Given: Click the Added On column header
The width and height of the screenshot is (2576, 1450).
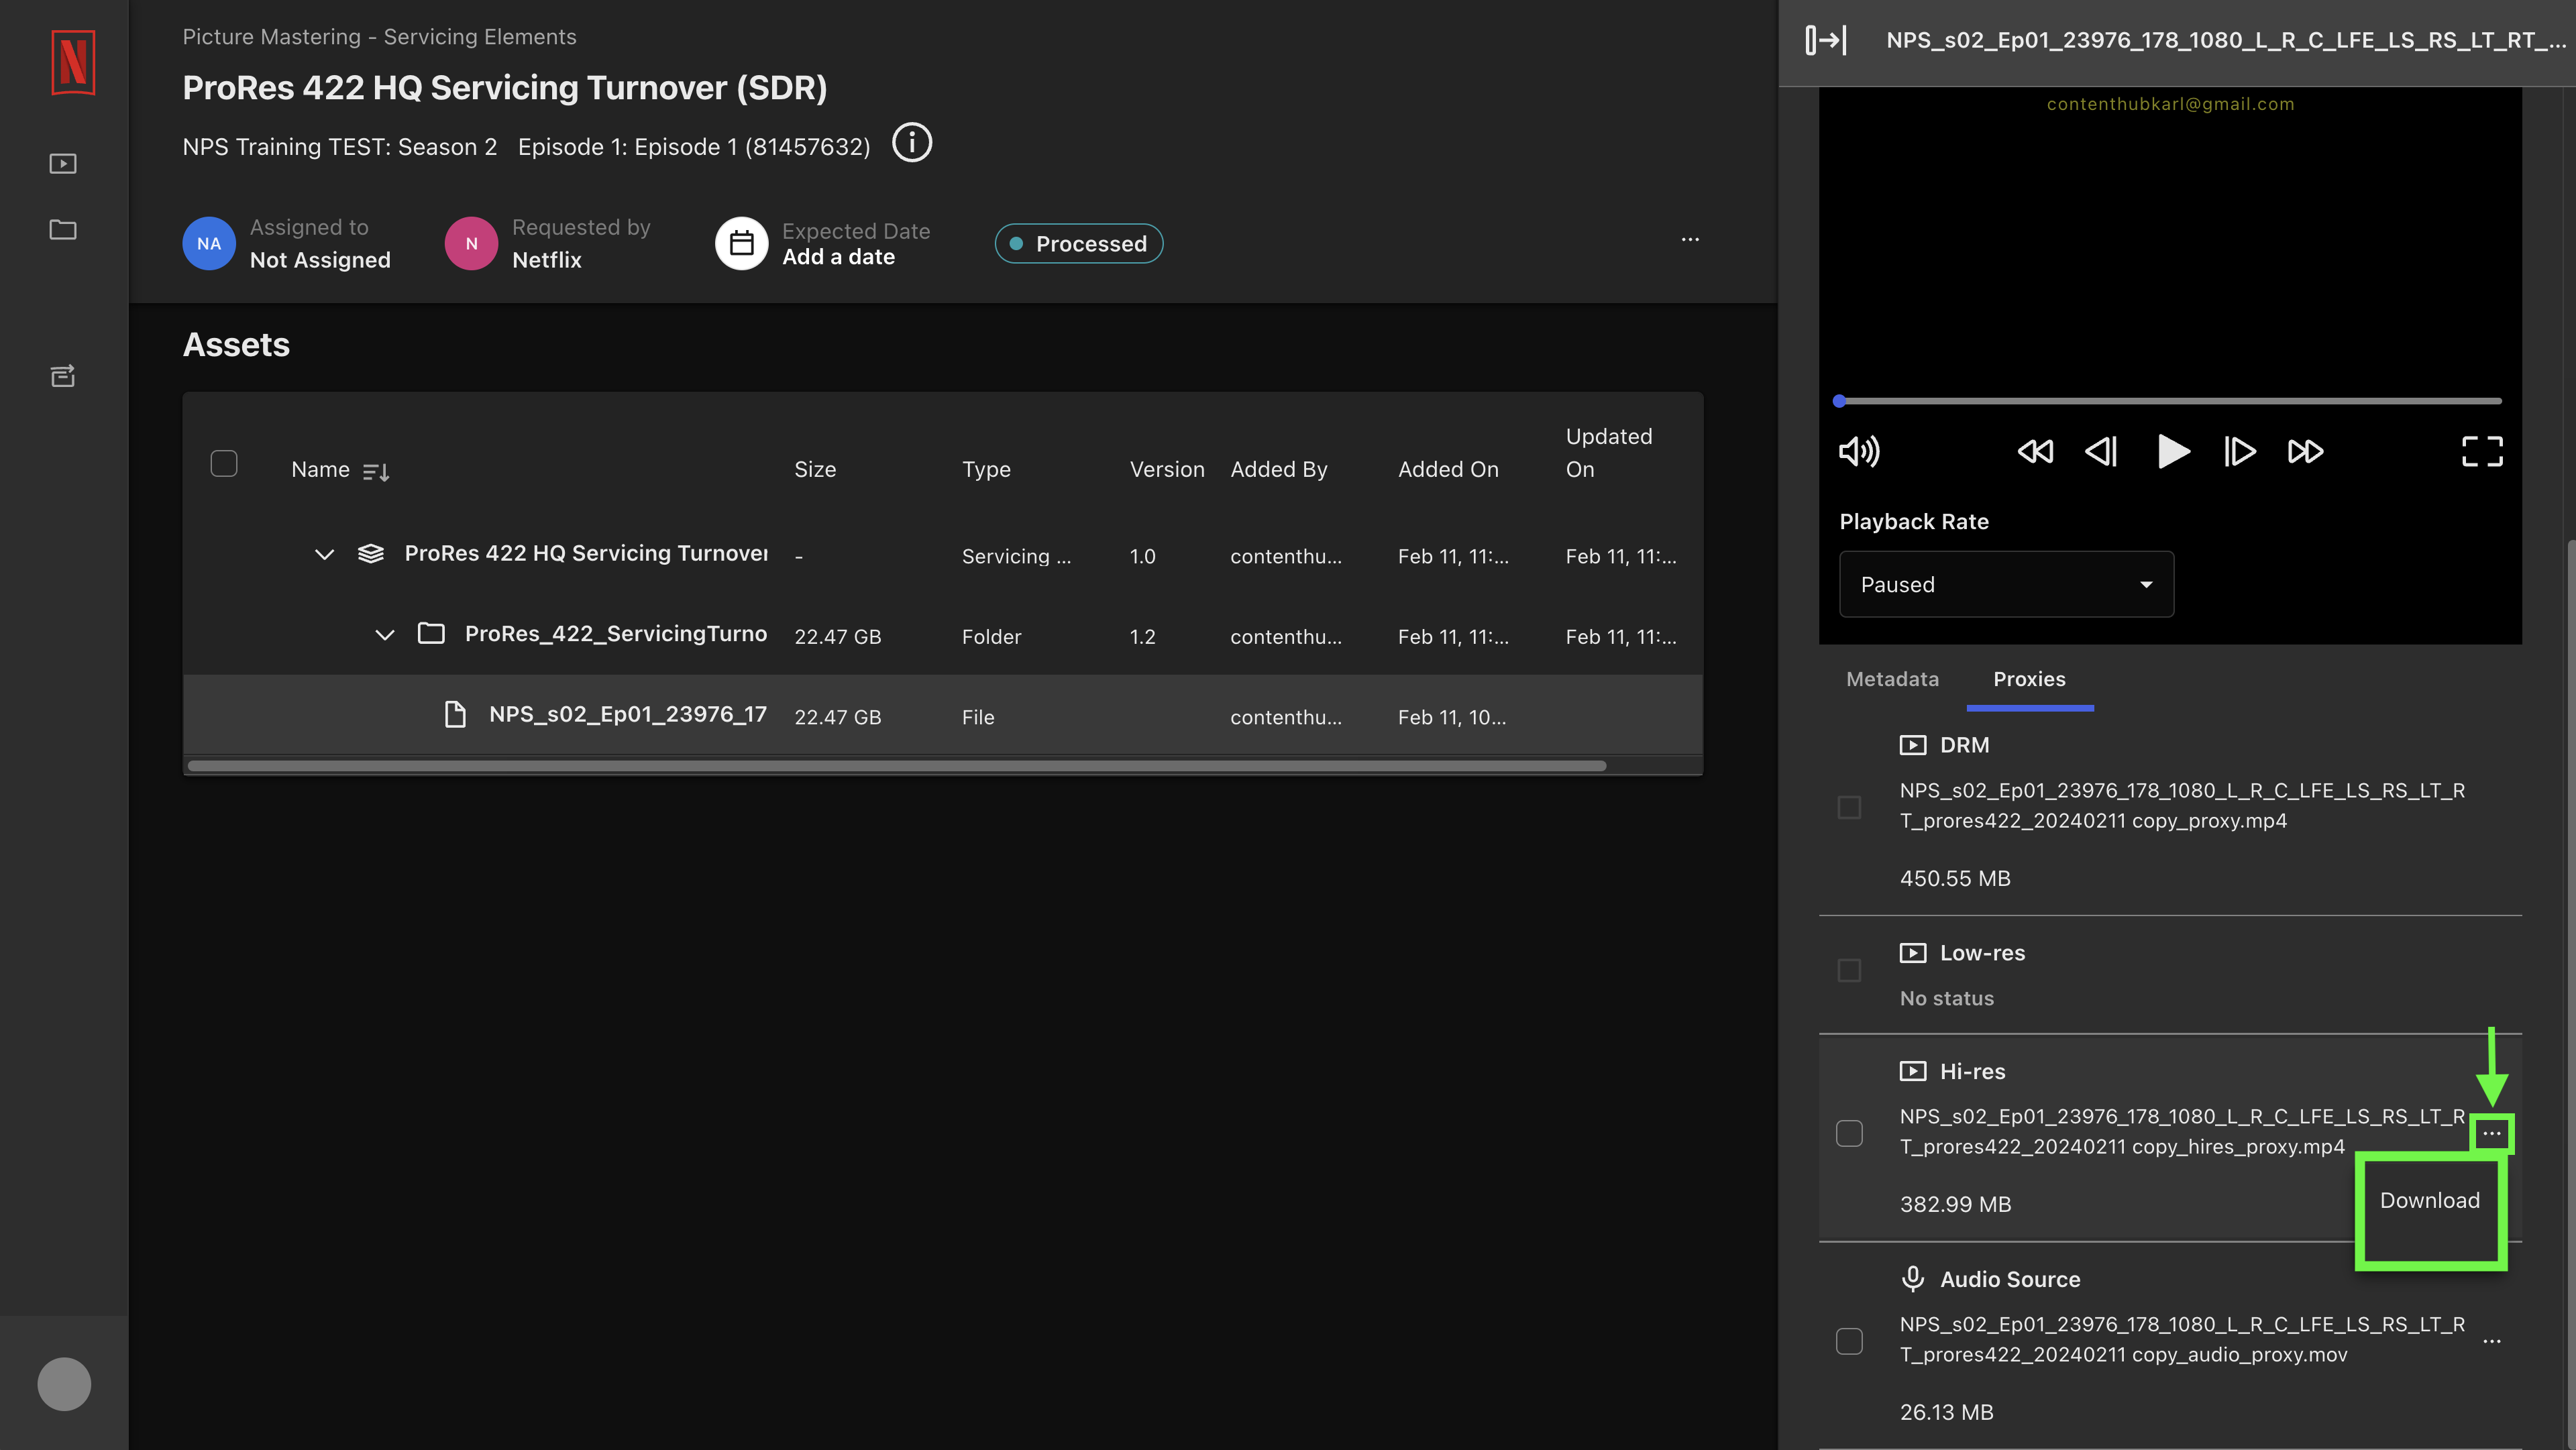Looking at the screenshot, I should click(1448, 470).
